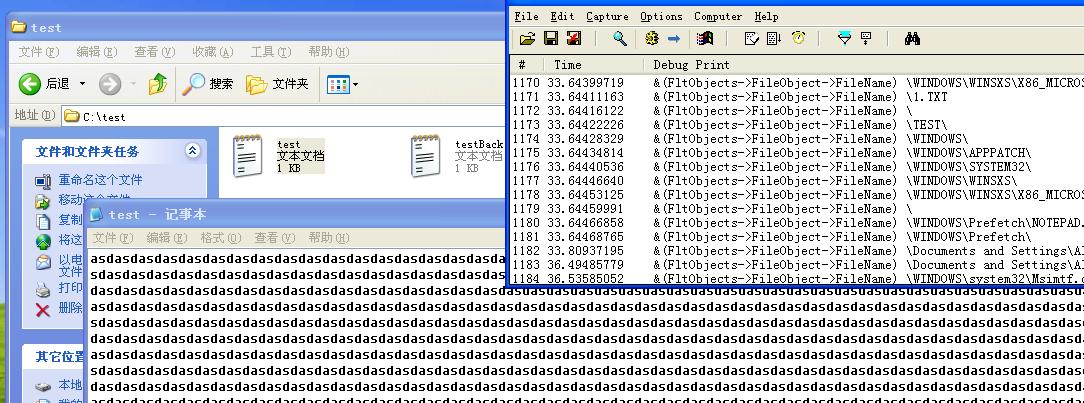Image resolution: width=1084 pixels, height=403 pixels.
Task: Click the green Back arrow in Explorer
Action: [30, 84]
